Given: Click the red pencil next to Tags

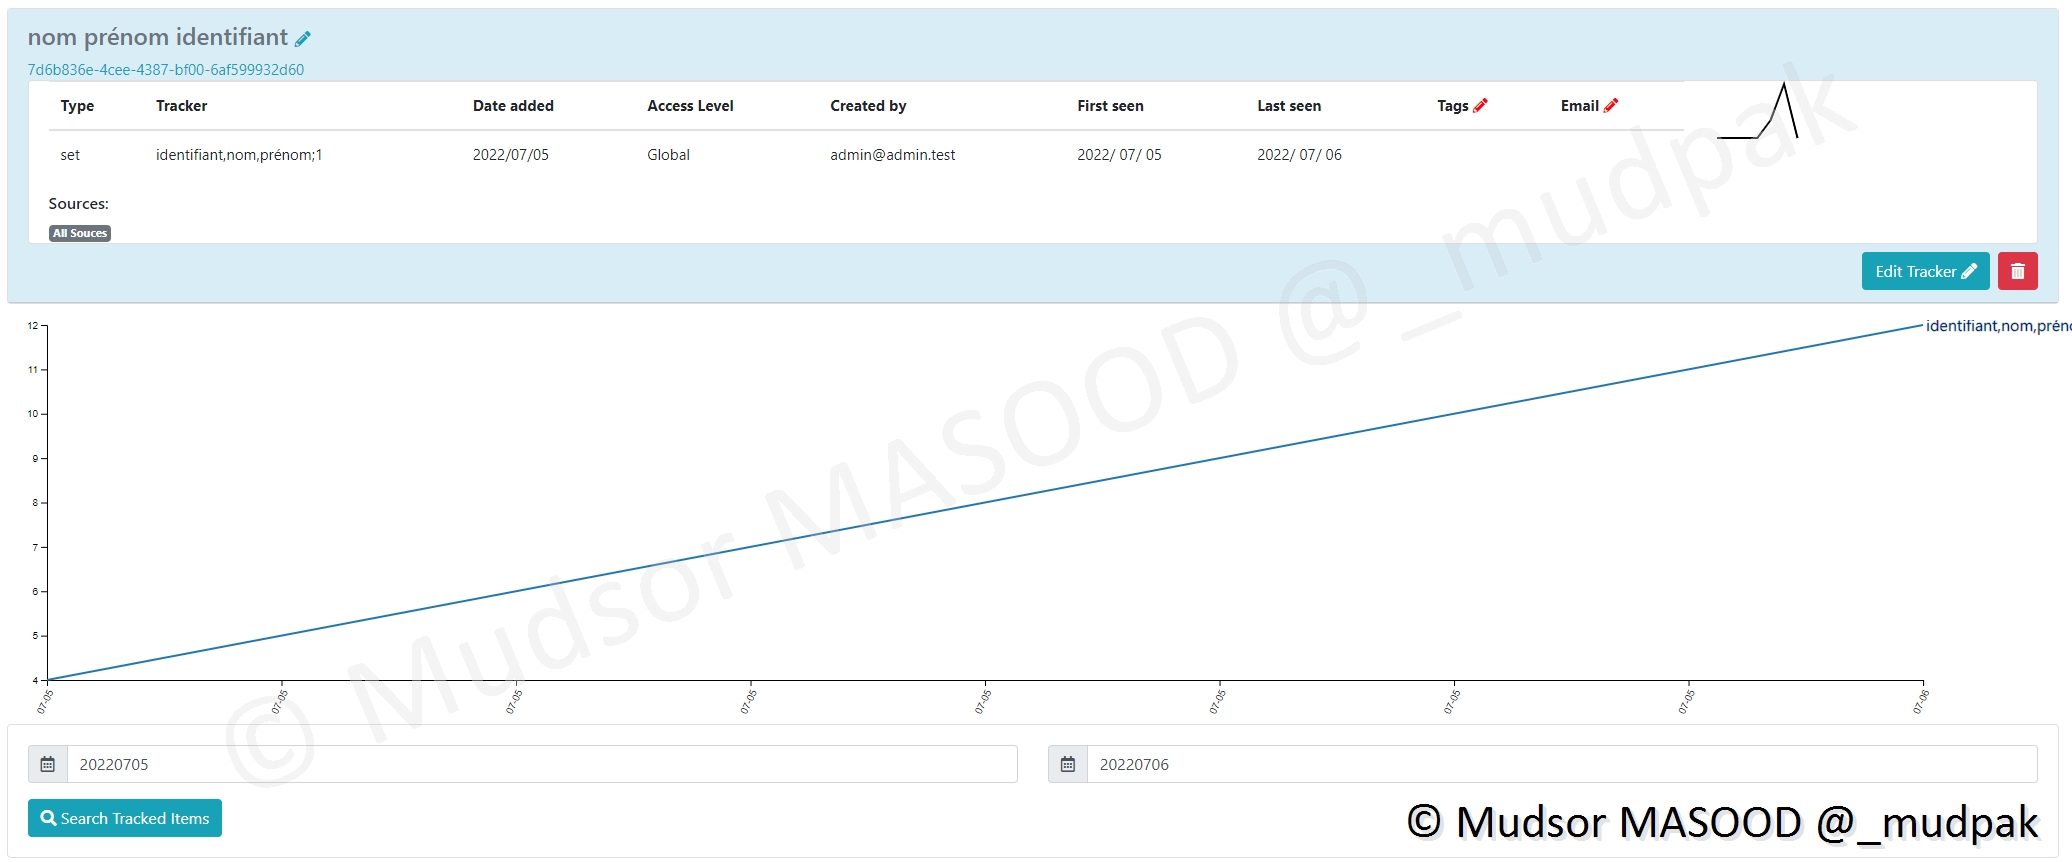Looking at the screenshot, I should (1480, 105).
